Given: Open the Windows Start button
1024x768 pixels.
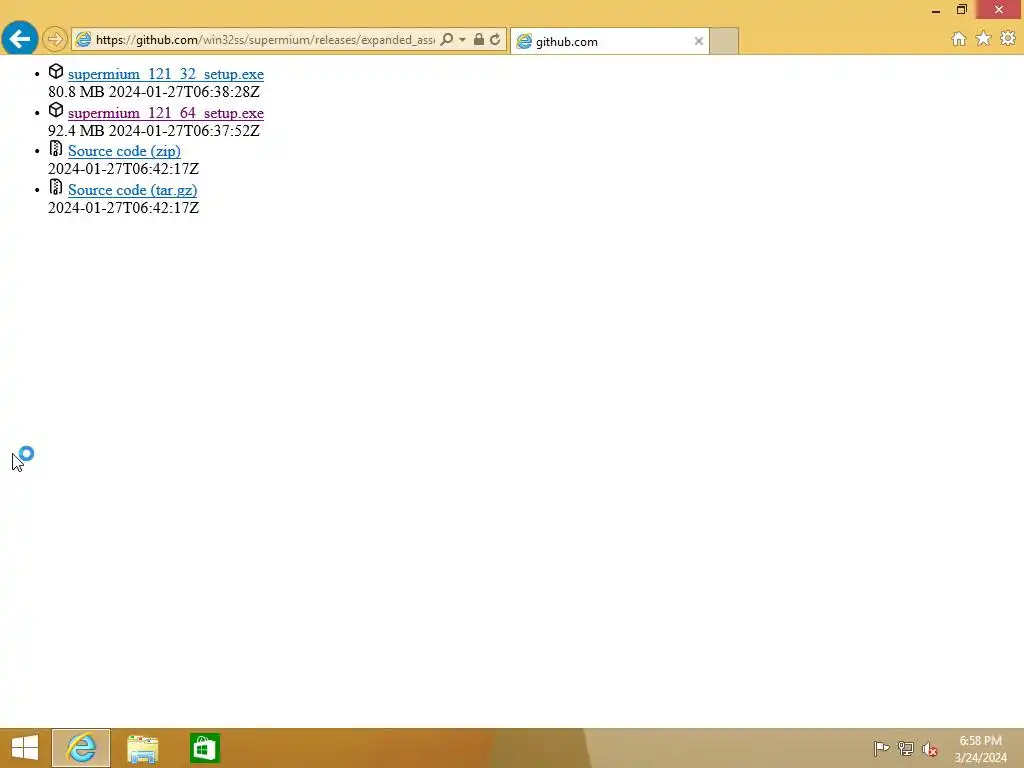Looking at the screenshot, I should tap(25, 748).
